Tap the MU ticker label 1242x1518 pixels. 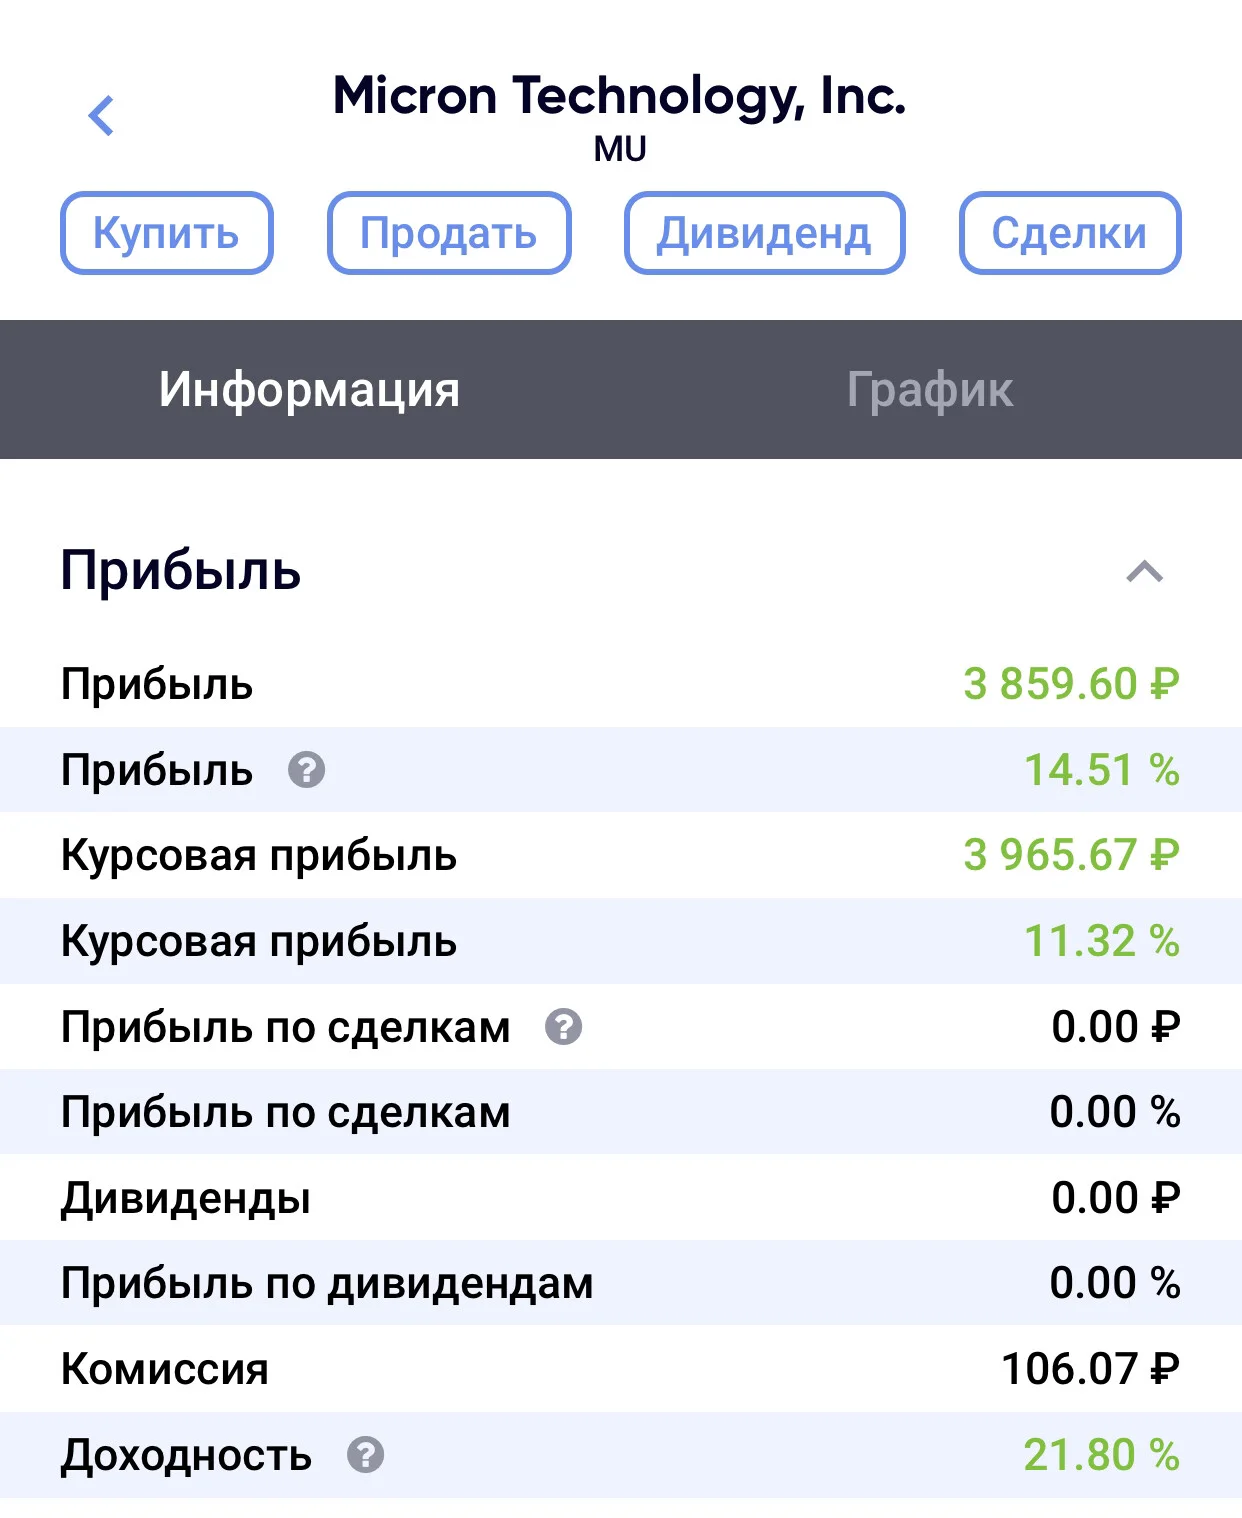(620, 150)
